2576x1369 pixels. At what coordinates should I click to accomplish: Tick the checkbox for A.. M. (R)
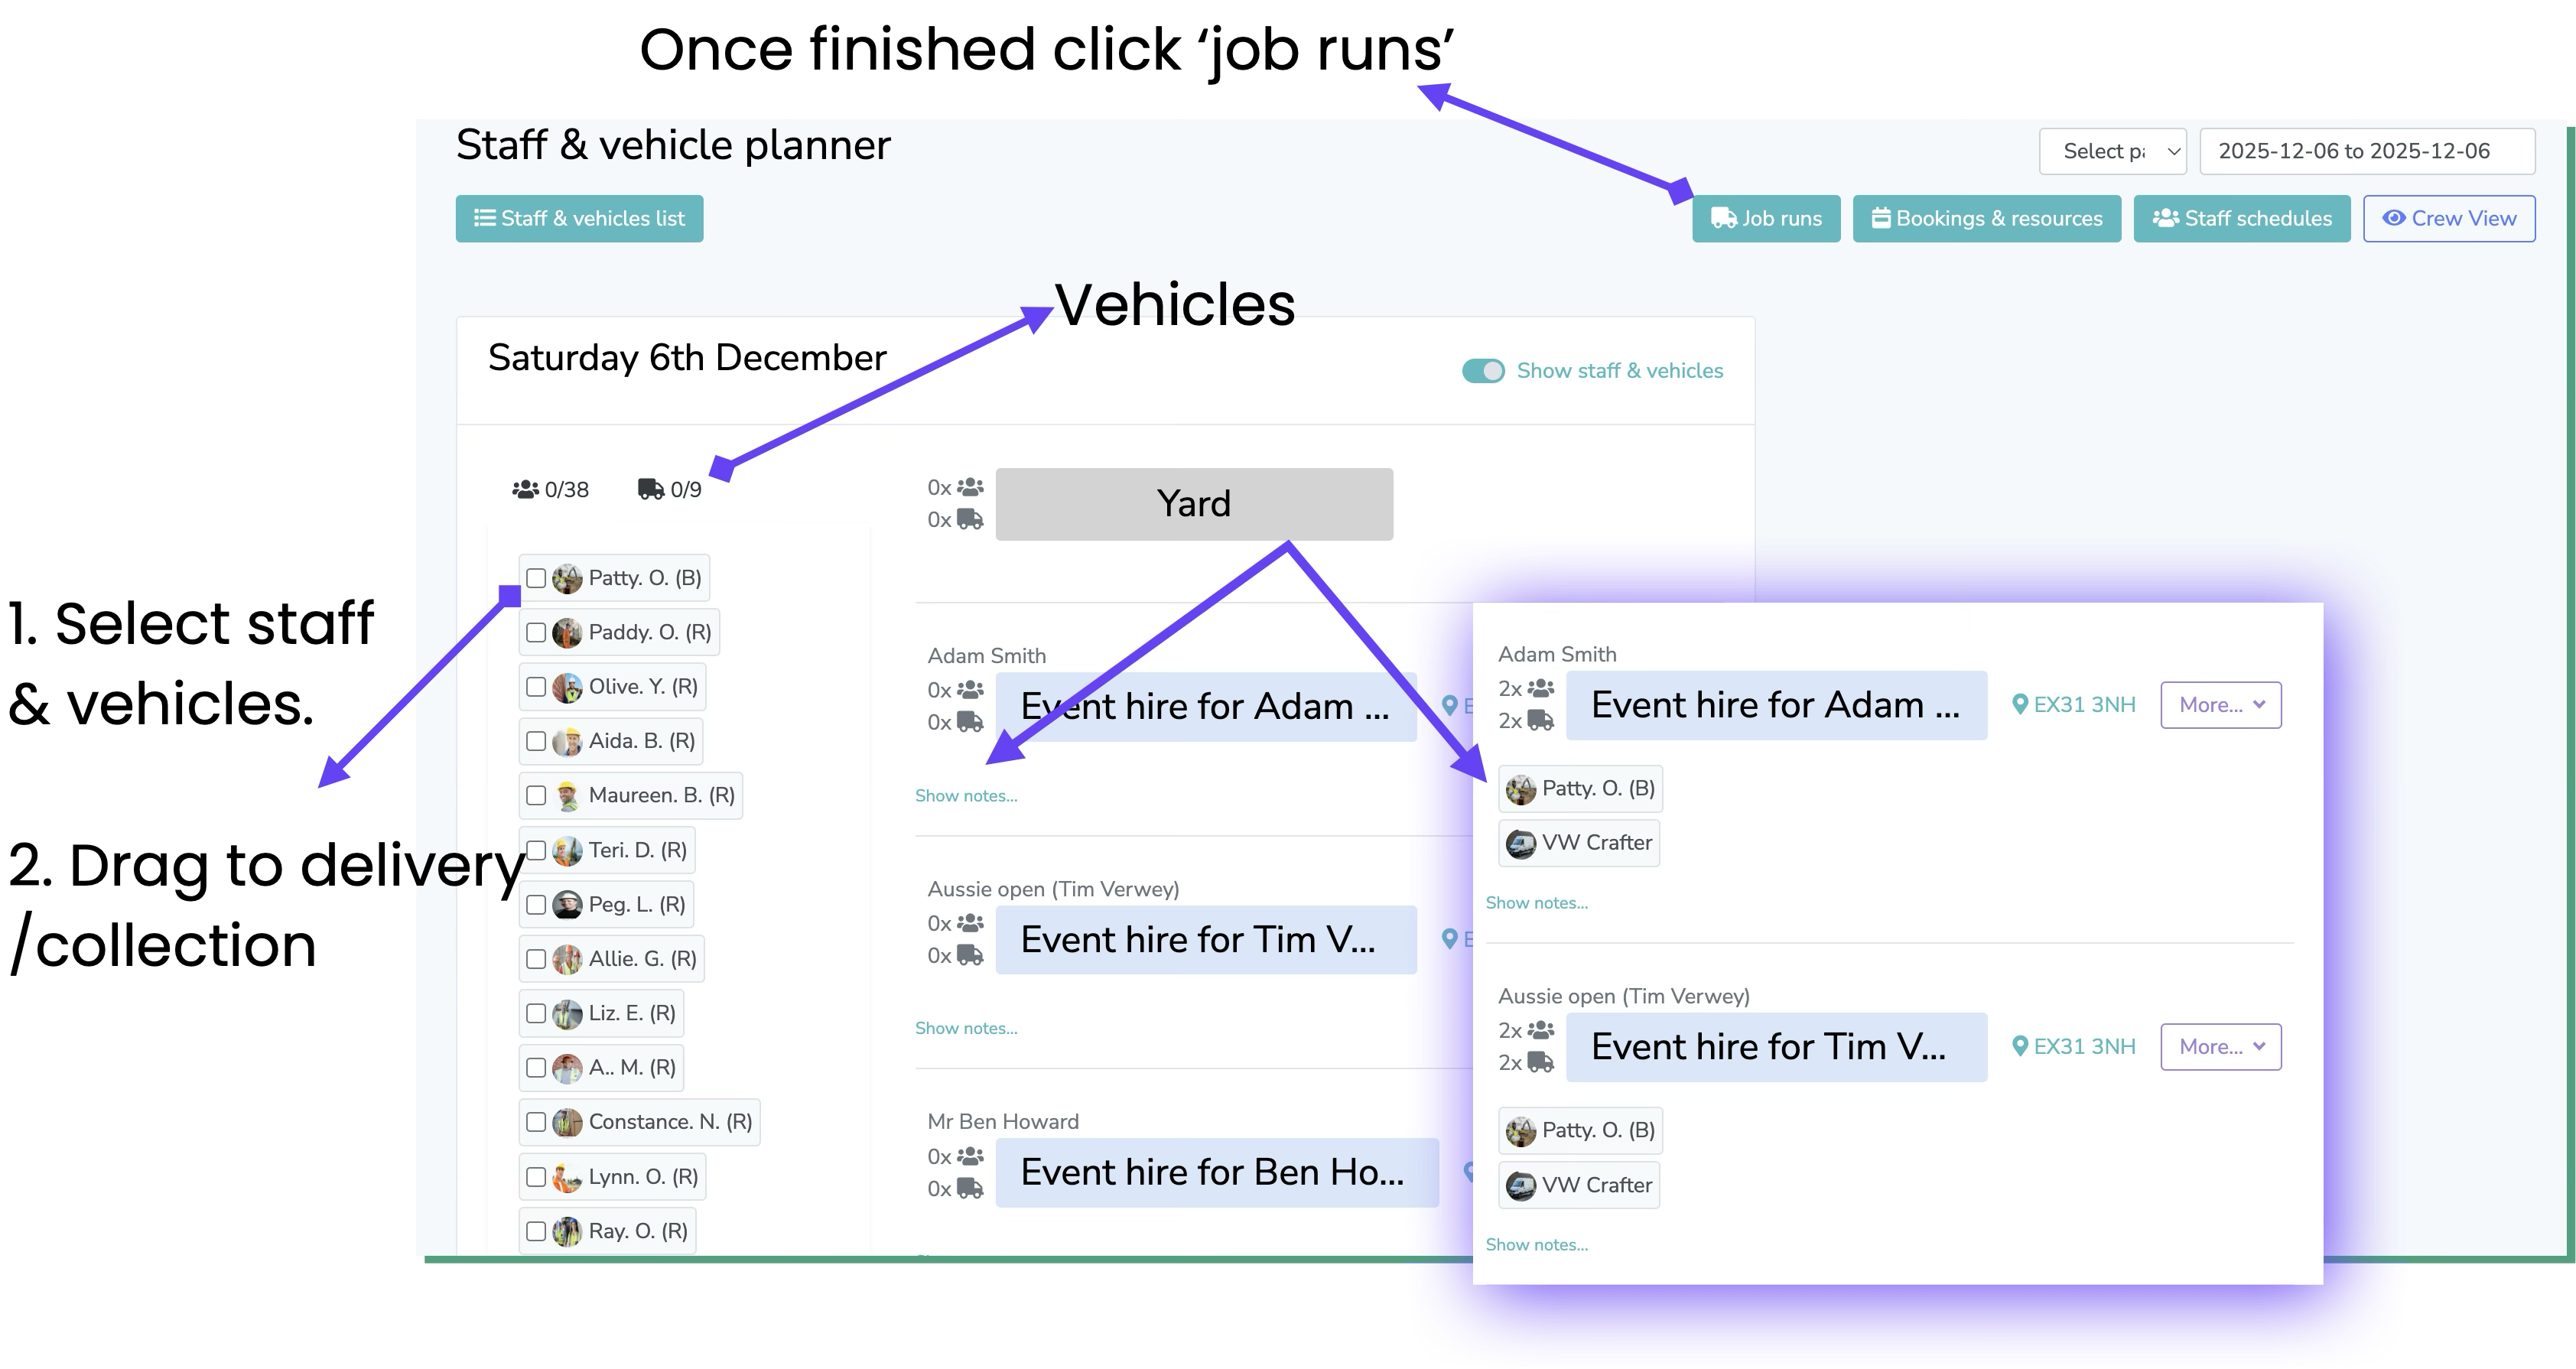[x=536, y=1067]
